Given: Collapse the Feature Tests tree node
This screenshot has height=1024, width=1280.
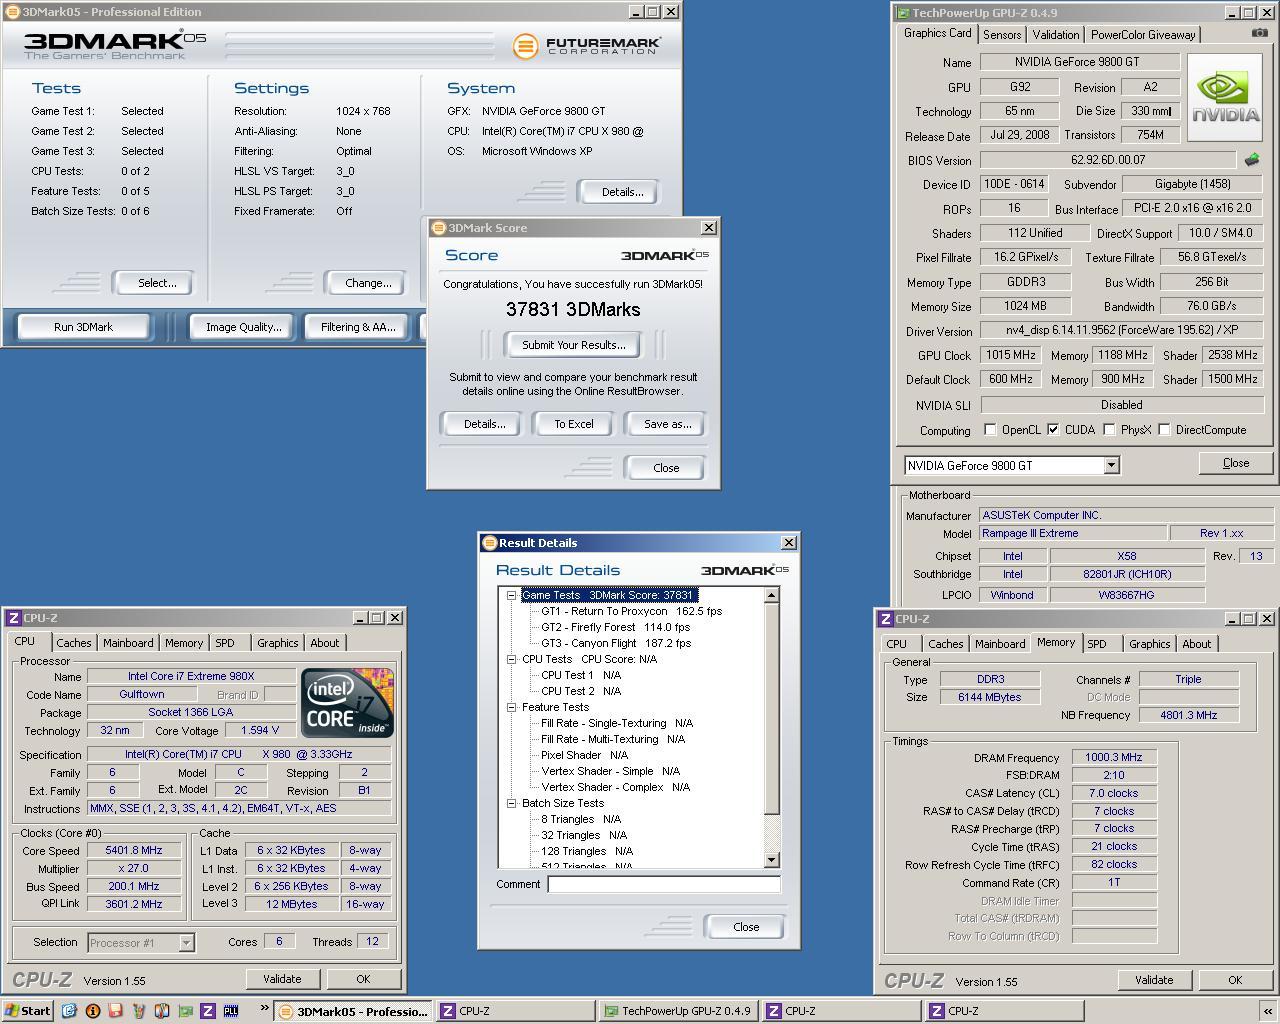Looking at the screenshot, I should [511, 707].
